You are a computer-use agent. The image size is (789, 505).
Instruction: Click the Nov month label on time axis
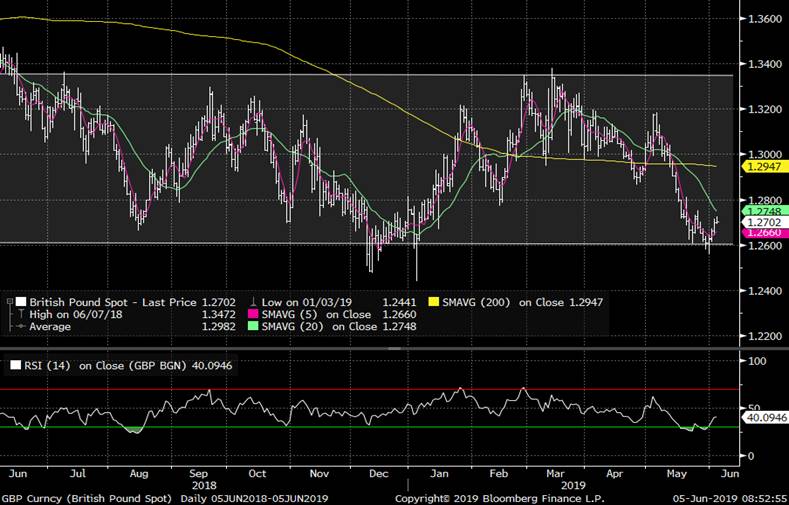[319, 473]
